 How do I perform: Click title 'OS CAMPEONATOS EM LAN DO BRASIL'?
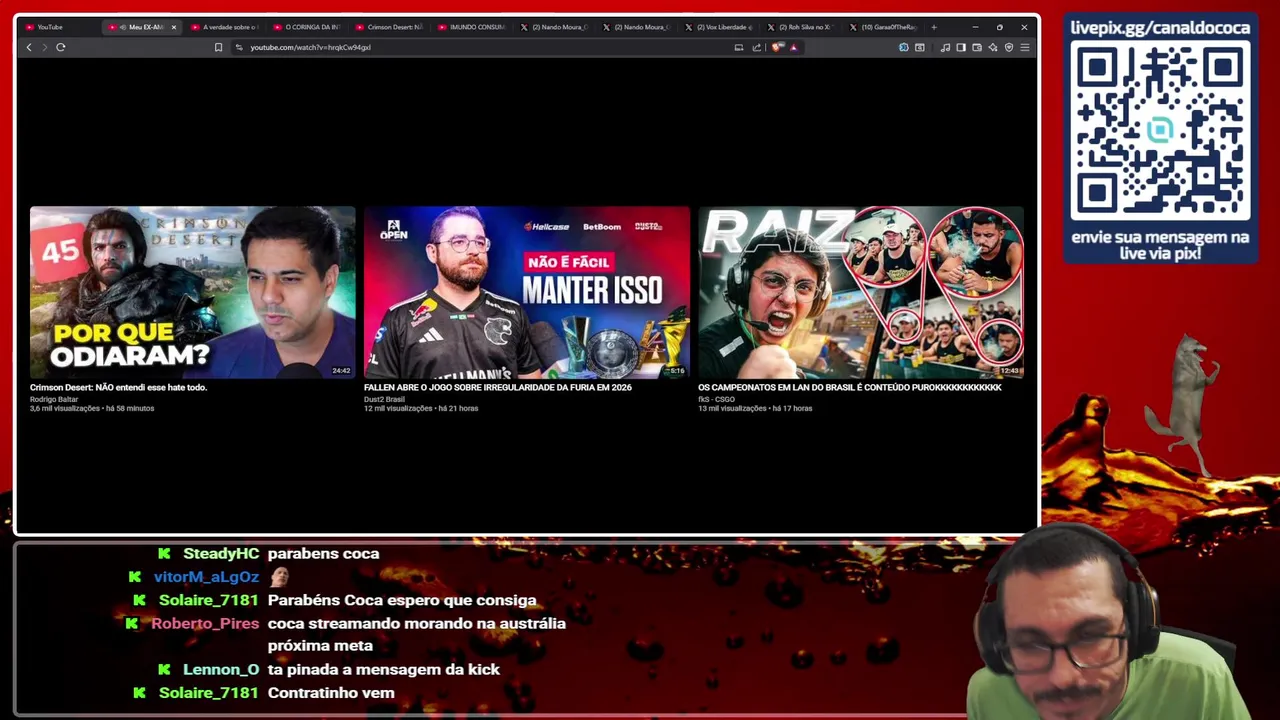click(x=849, y=387)
